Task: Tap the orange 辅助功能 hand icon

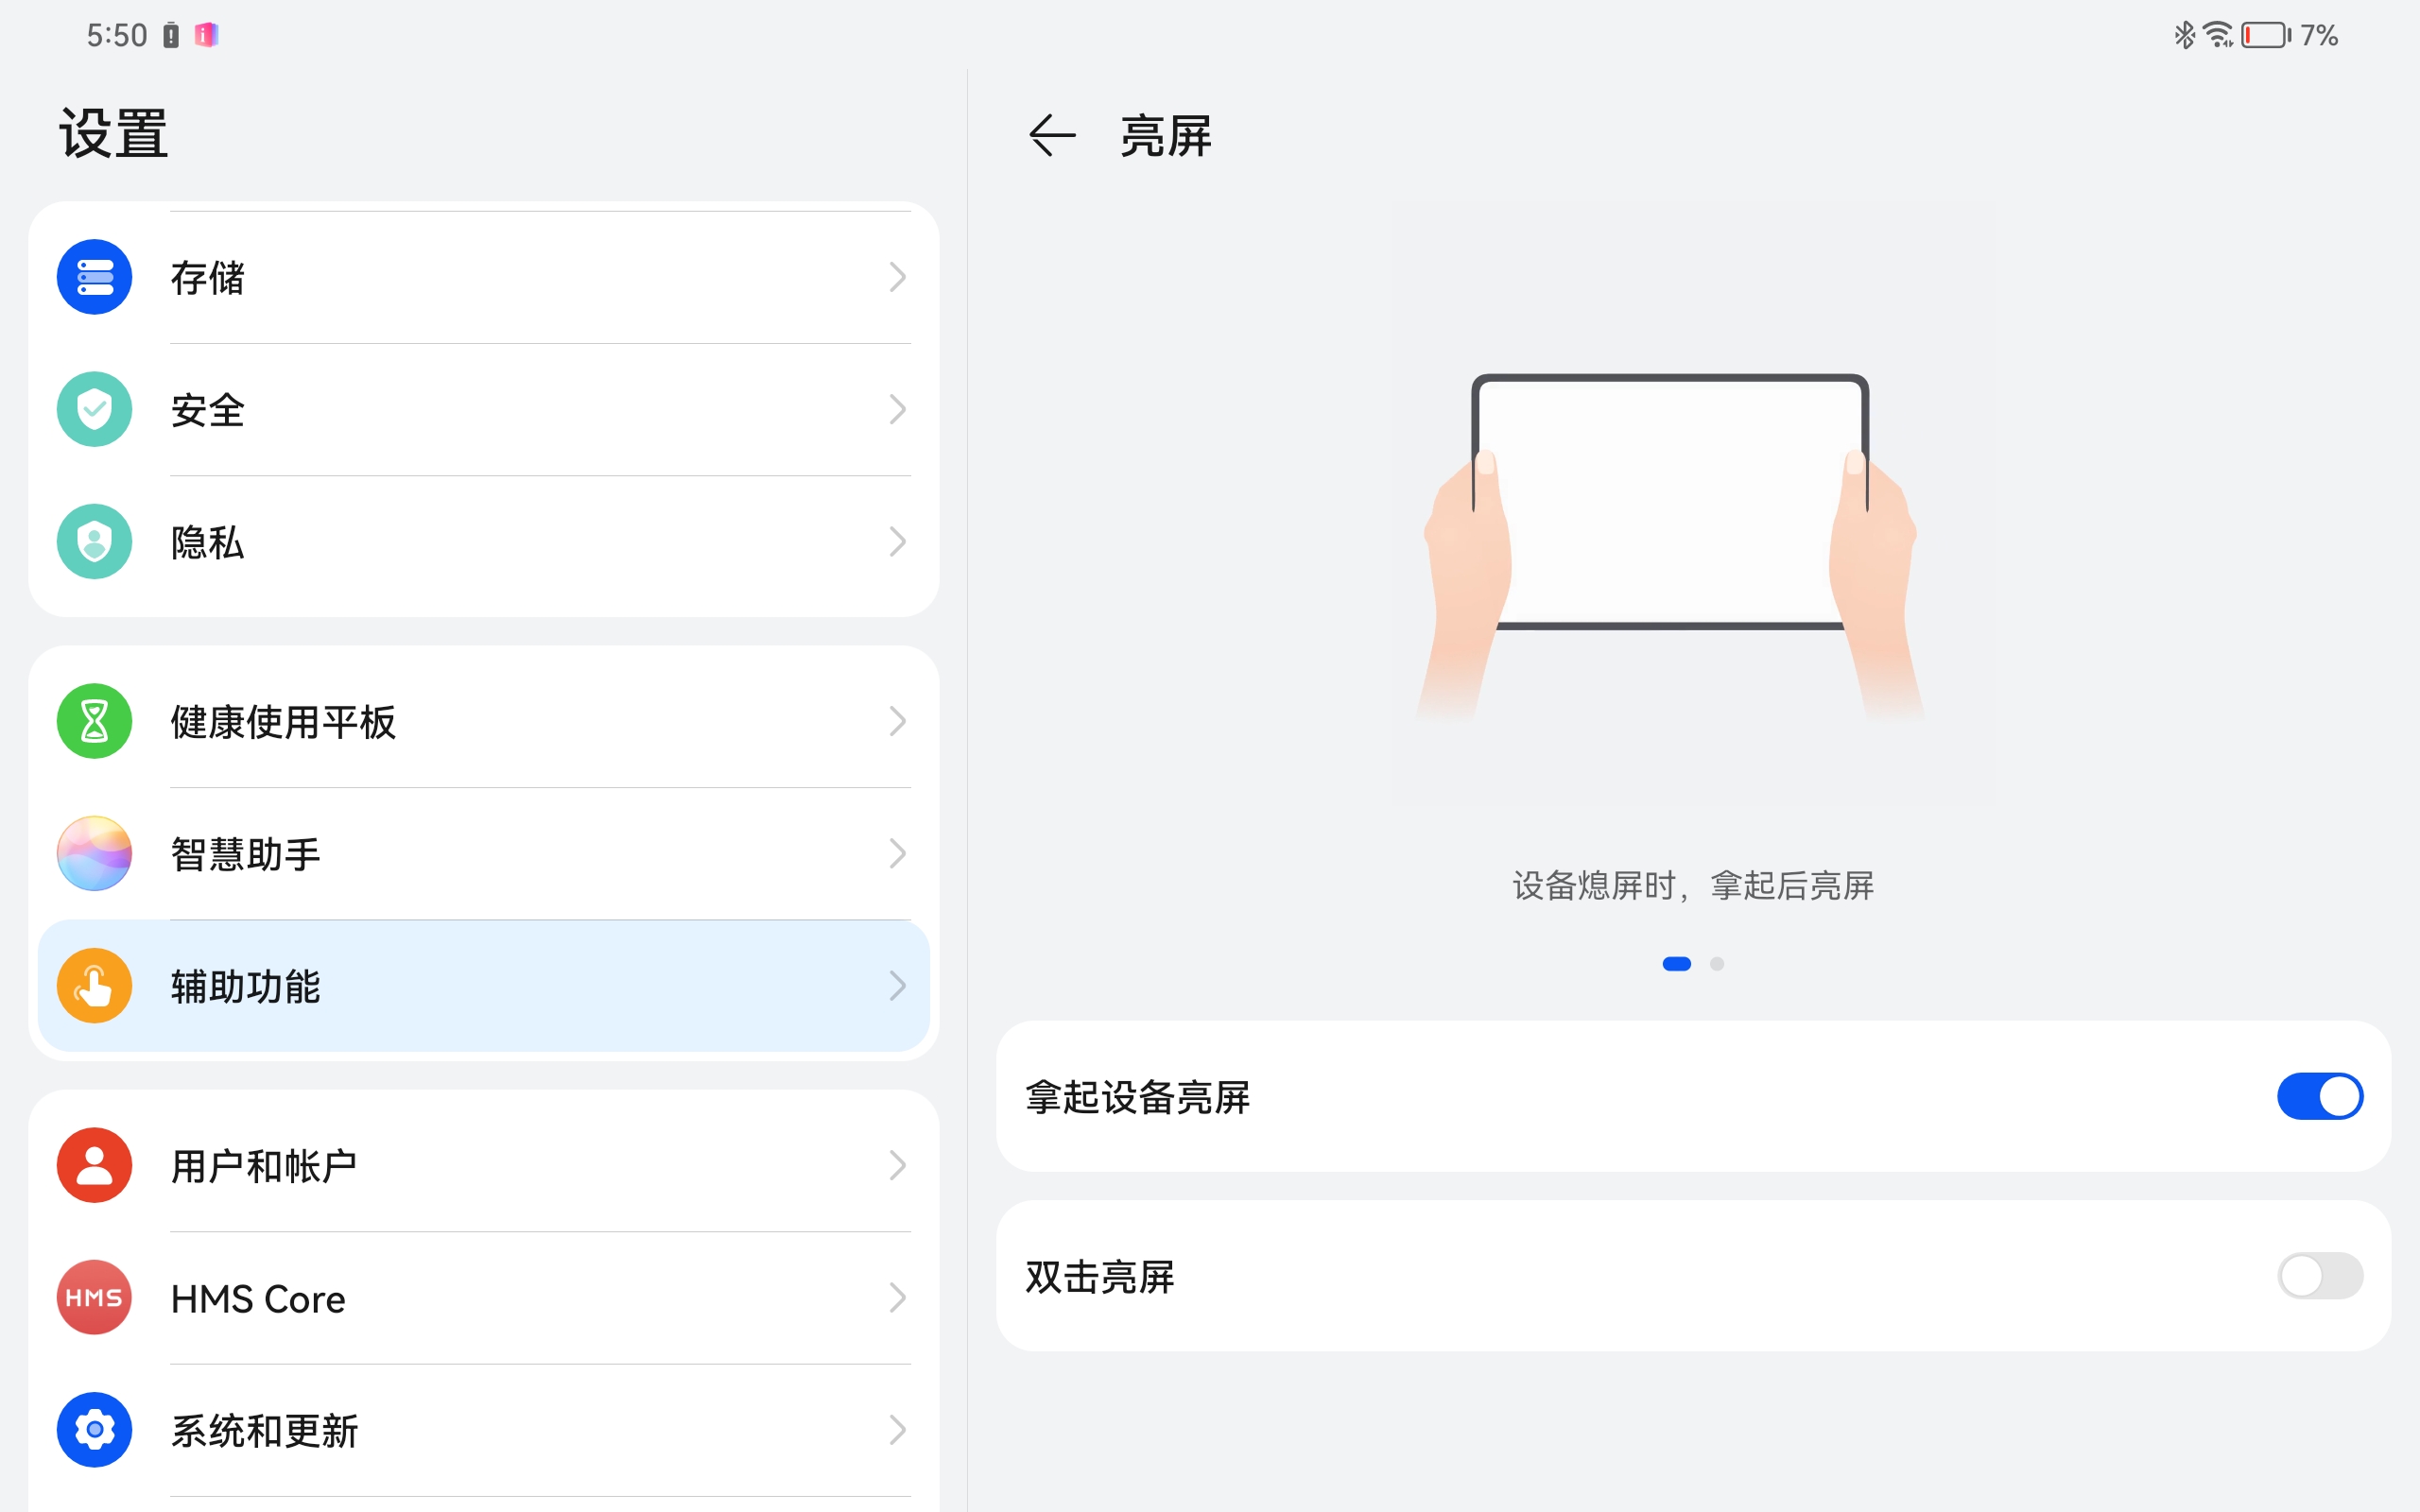Action: [x=94, y=986]
